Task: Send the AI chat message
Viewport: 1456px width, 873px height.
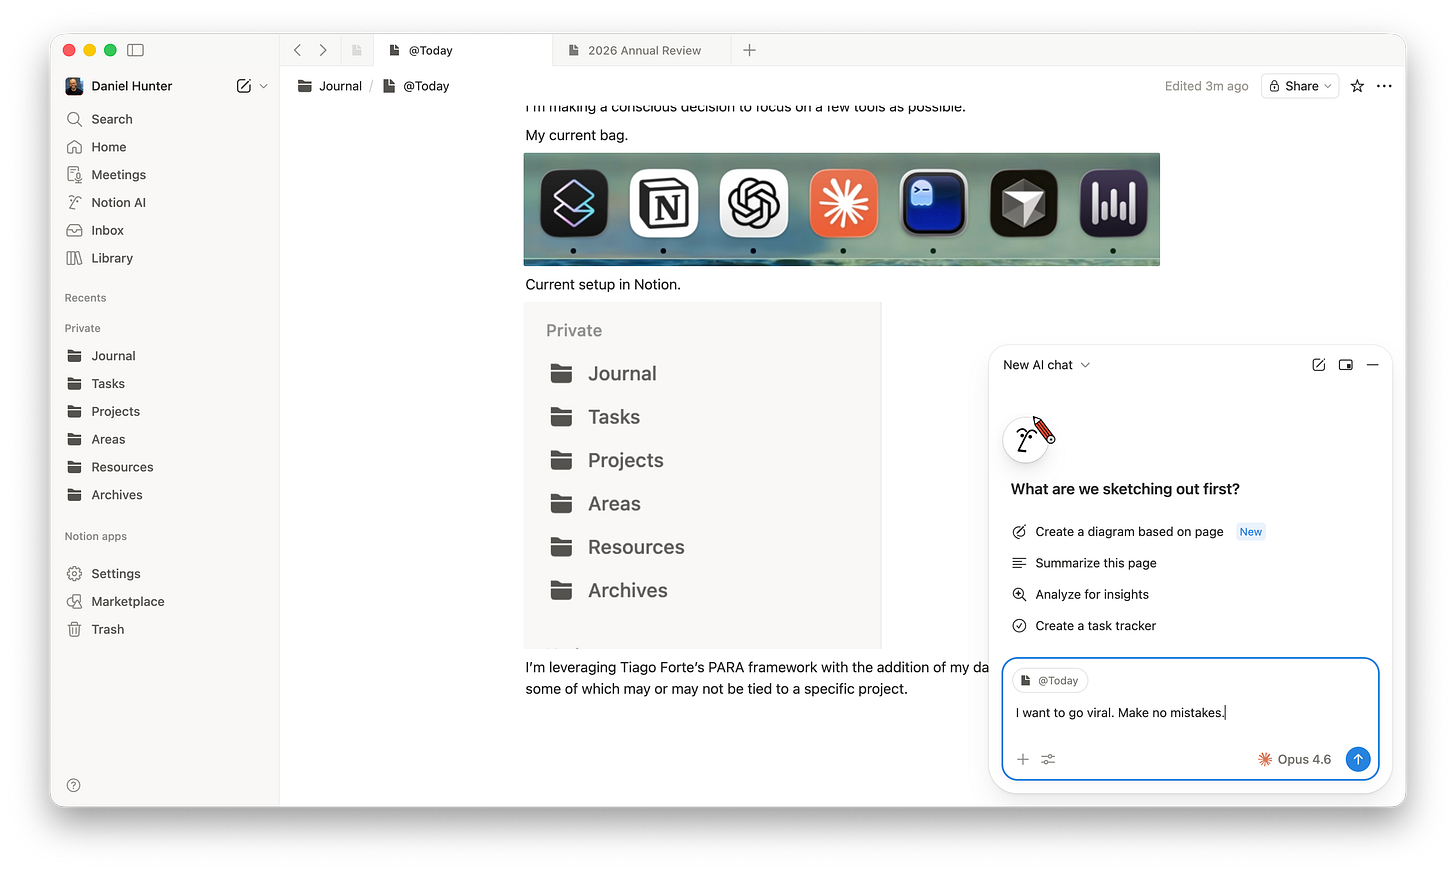Action: pos(1358,760)
